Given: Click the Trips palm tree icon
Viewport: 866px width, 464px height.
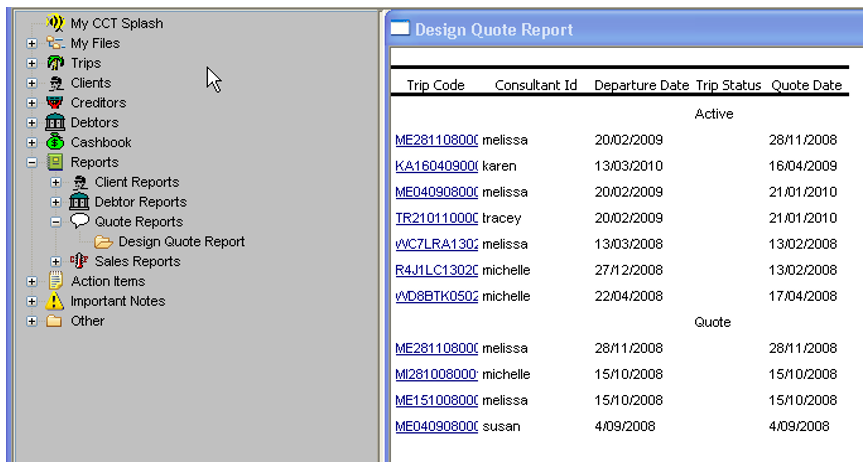Looking at the screenshot, I should (x=55, y=62).
